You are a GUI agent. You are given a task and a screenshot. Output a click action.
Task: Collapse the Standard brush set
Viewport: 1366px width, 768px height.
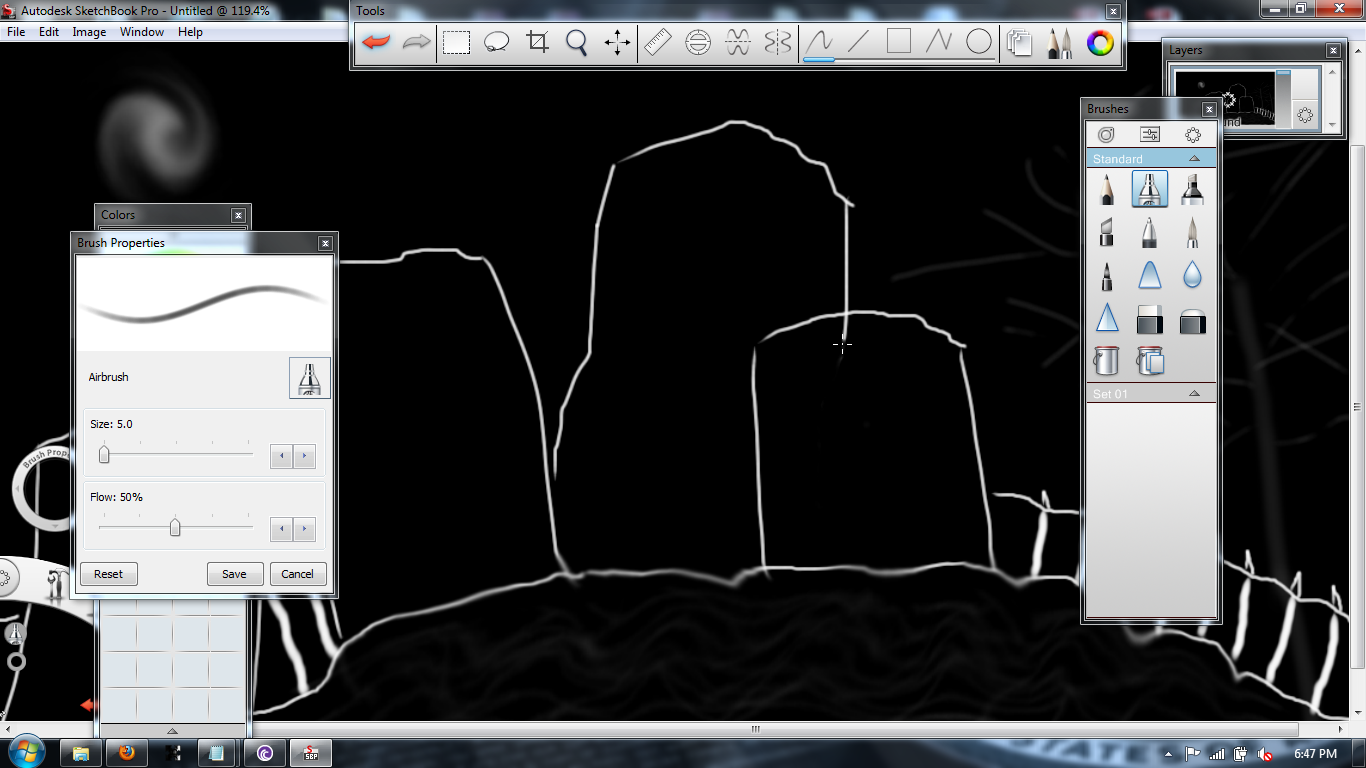1194,159
